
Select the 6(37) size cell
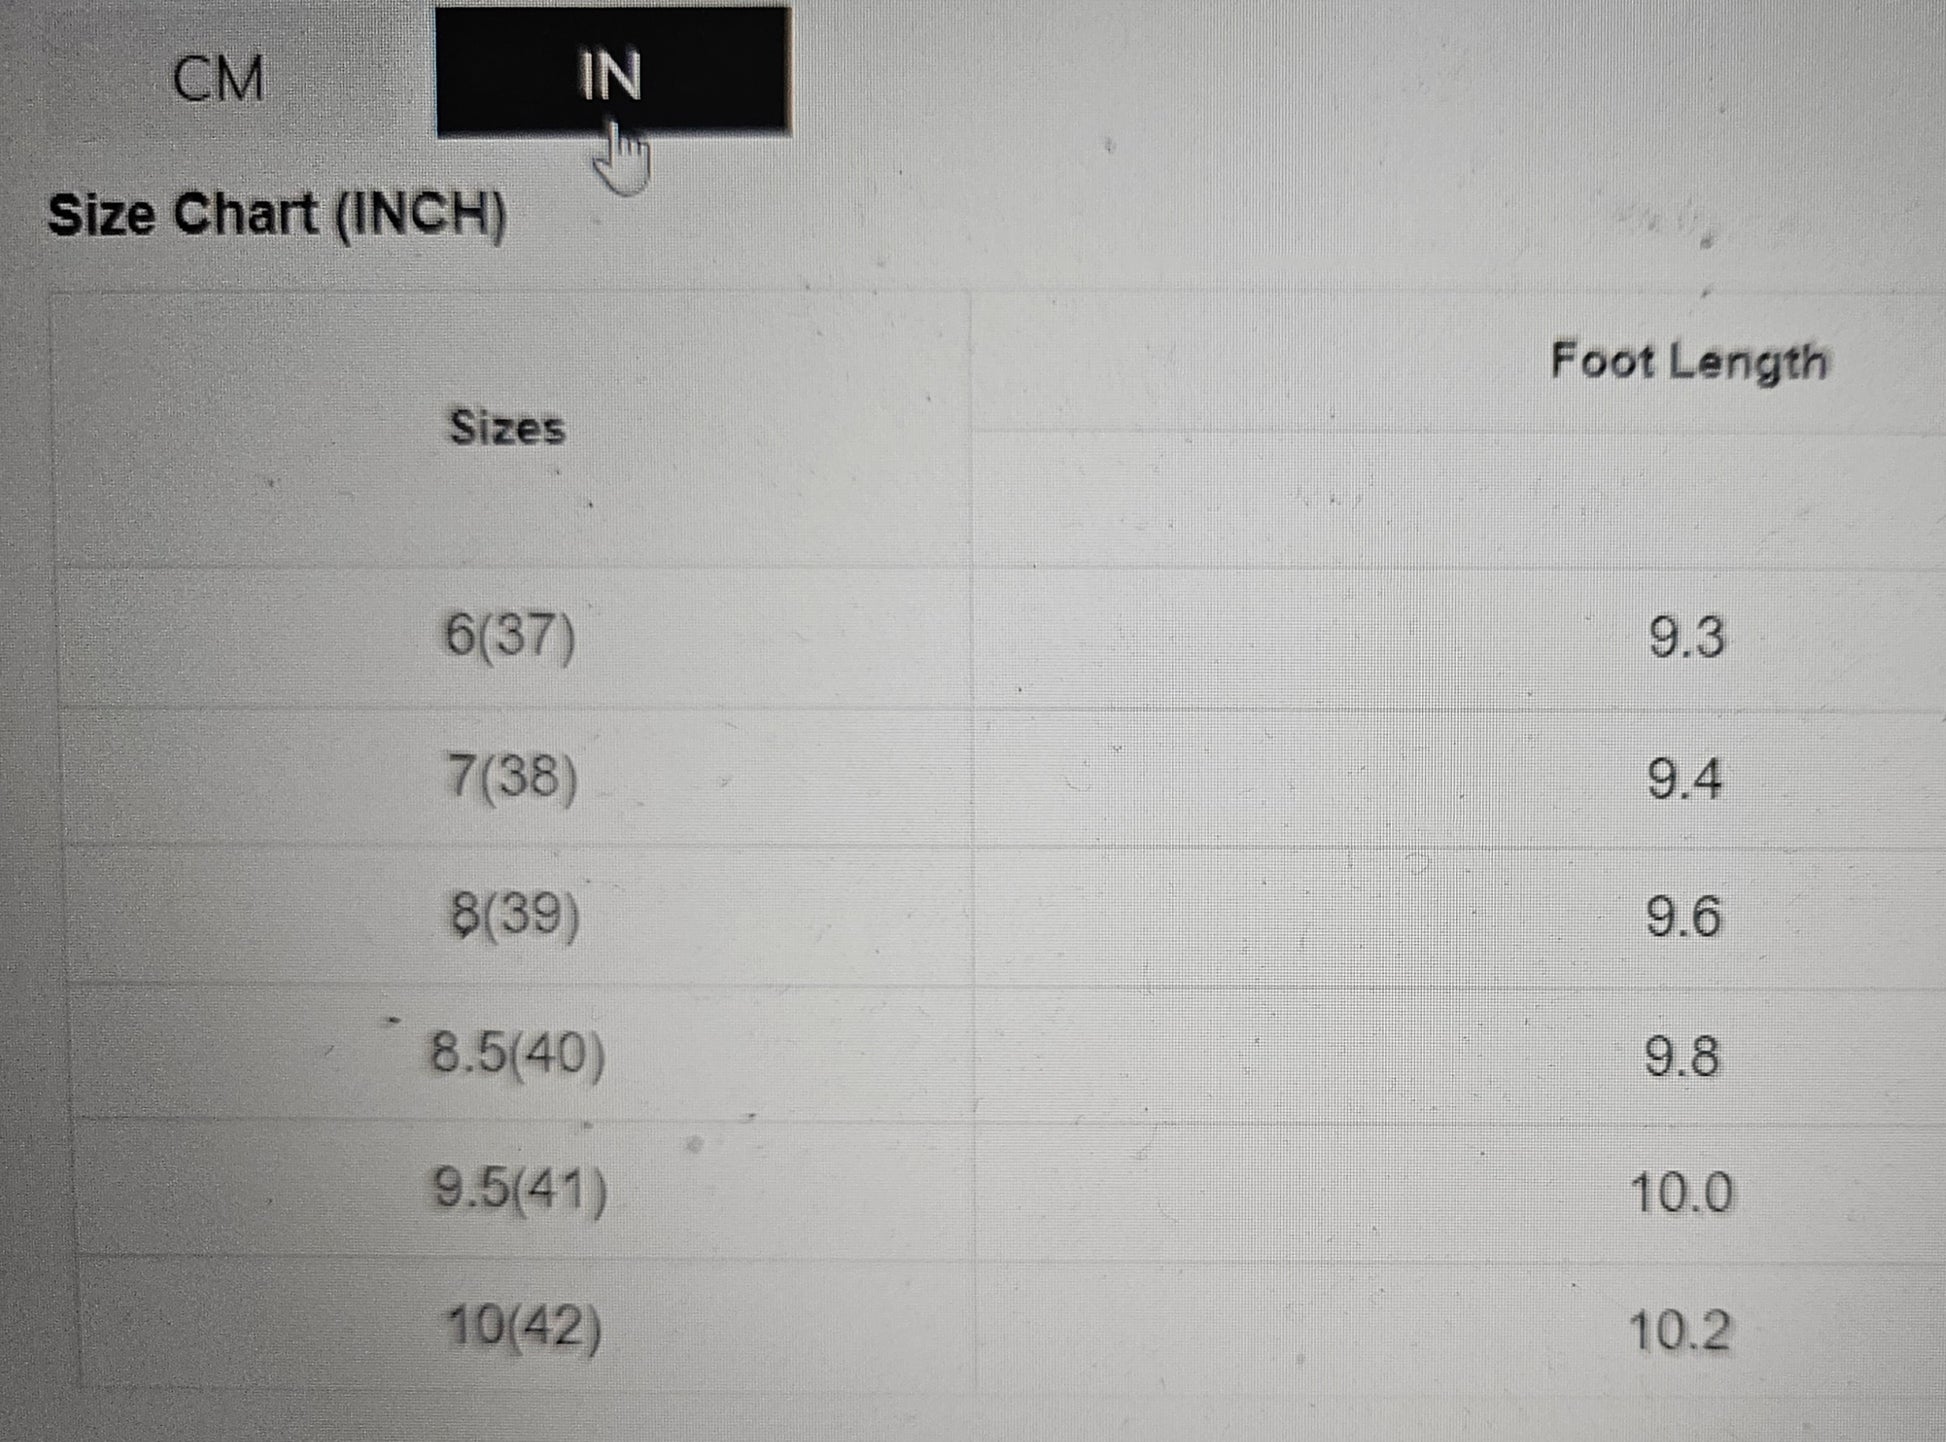coord(510,635)
